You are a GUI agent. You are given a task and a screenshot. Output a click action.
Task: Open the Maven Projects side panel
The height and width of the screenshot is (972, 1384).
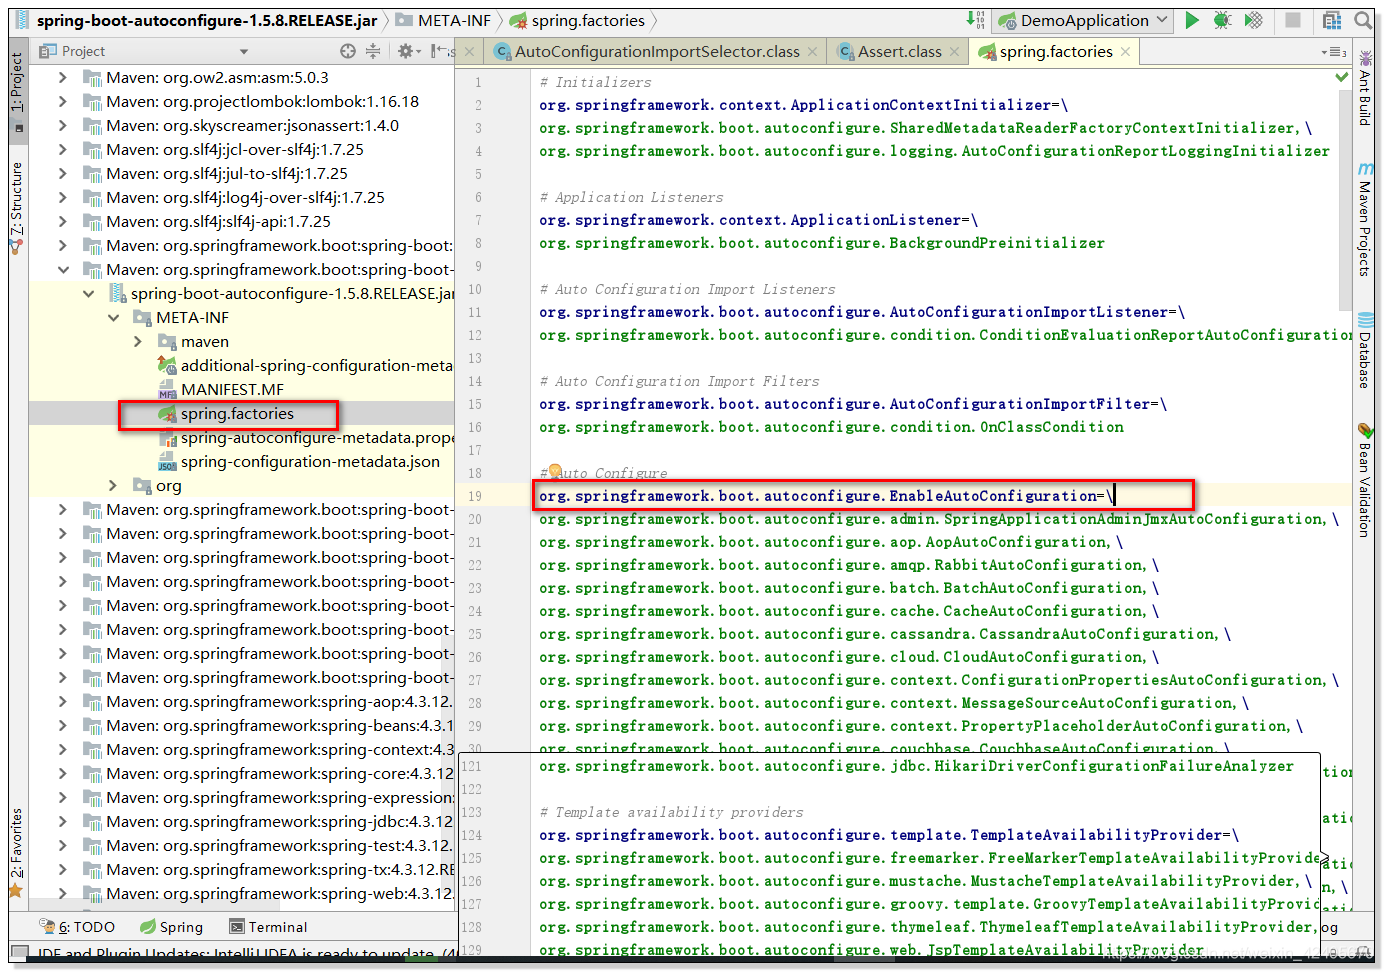[1364, 220]
